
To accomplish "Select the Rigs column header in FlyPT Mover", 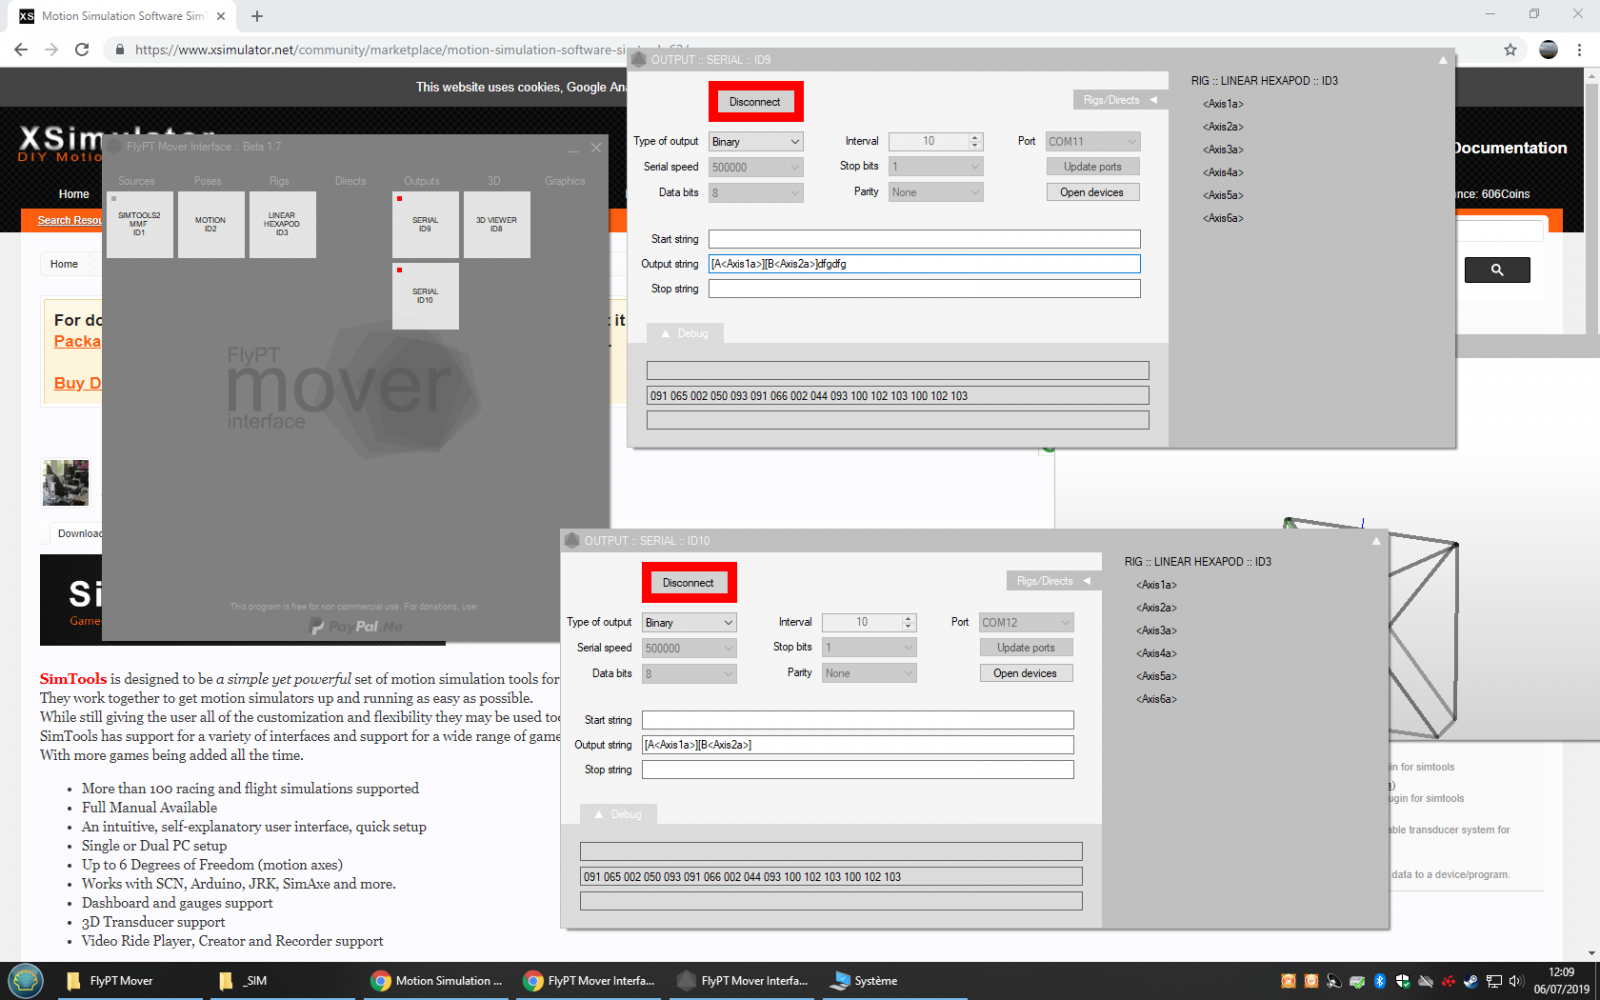I will click(x=279, y=181).
